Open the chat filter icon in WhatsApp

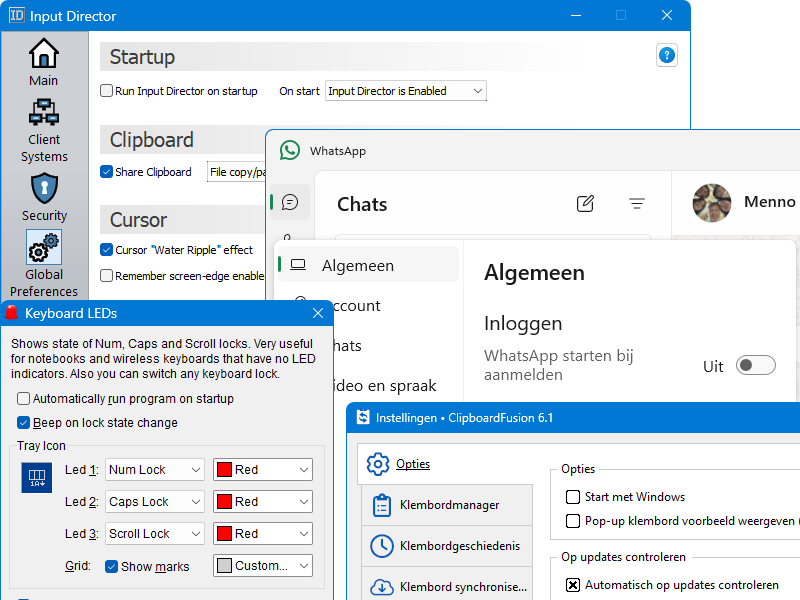637,204
